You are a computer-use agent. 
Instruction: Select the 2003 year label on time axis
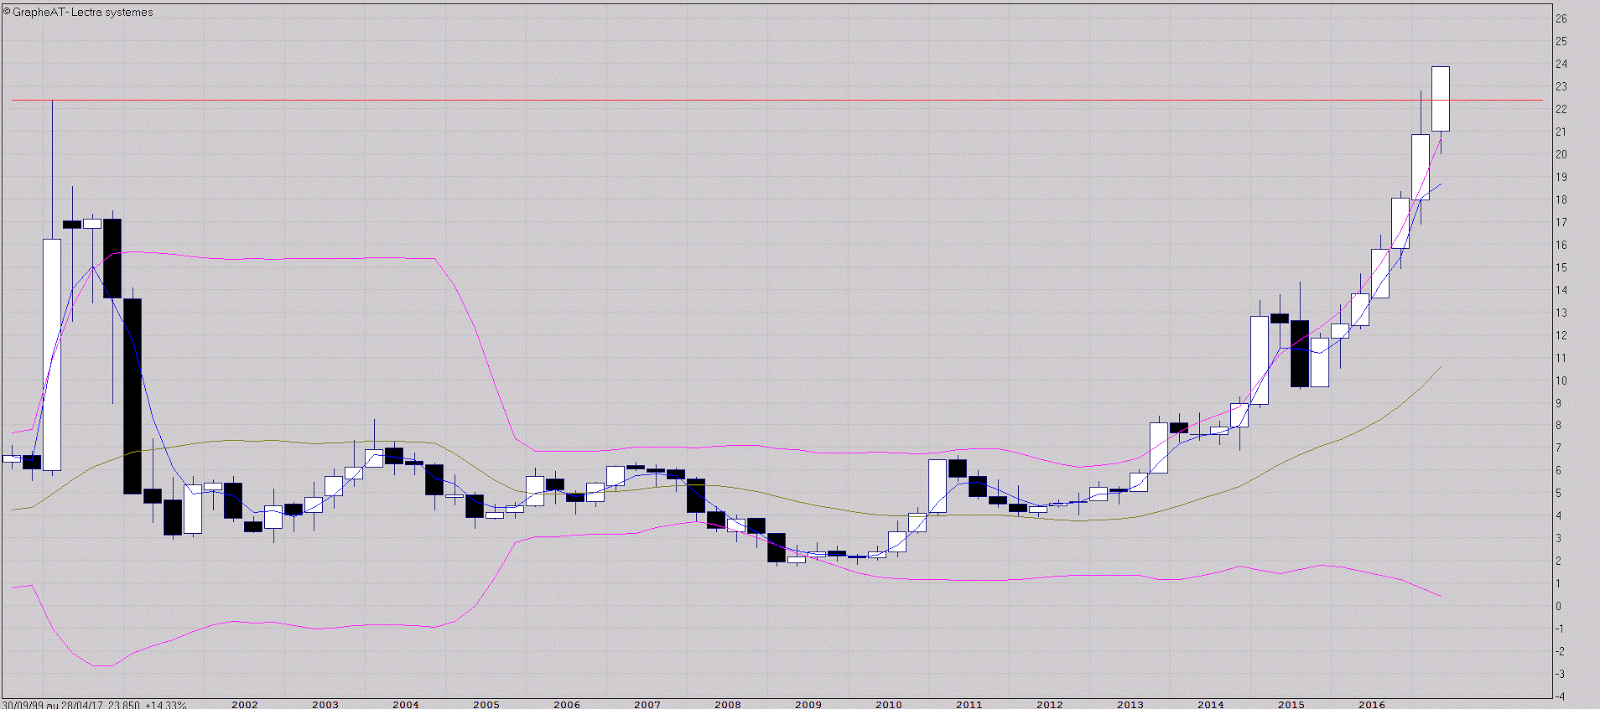(x=325, y=705)
